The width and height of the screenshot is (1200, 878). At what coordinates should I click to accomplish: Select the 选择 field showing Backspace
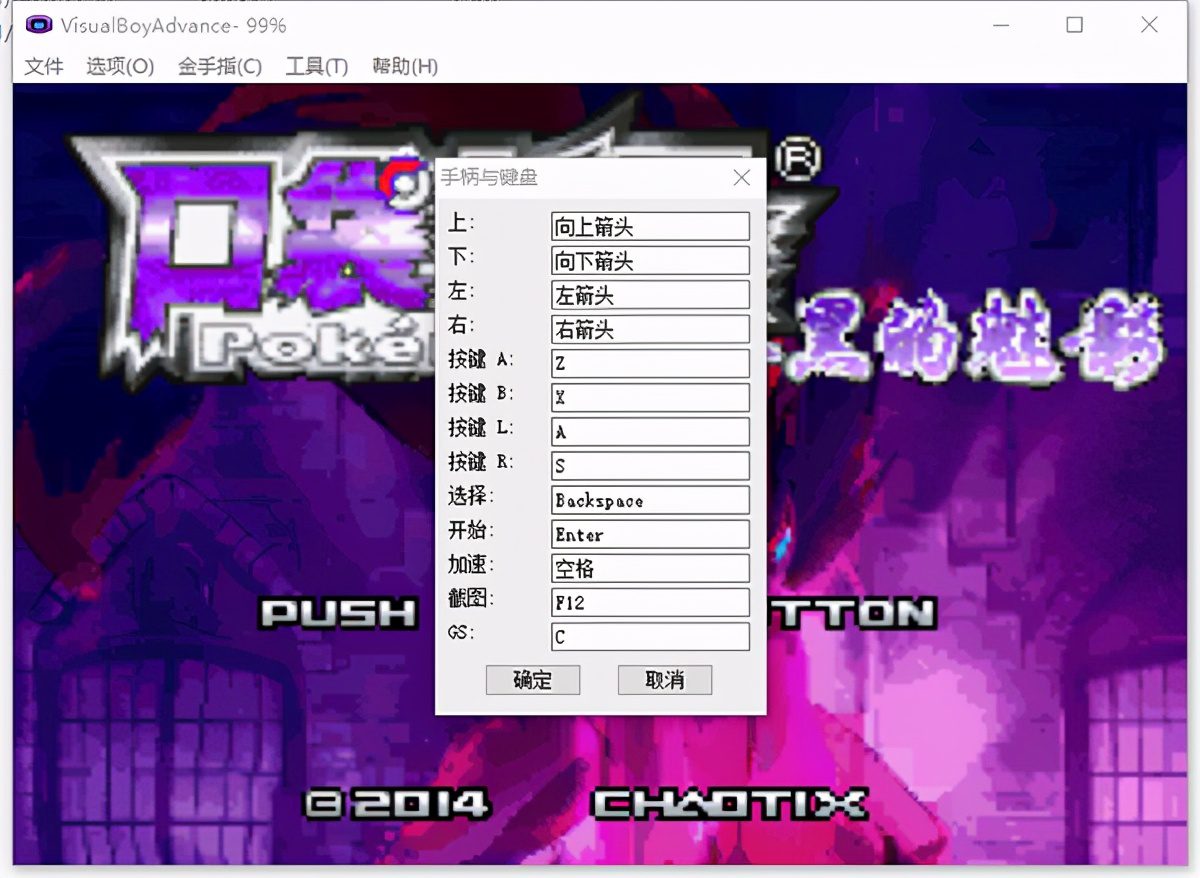[650, 500]
